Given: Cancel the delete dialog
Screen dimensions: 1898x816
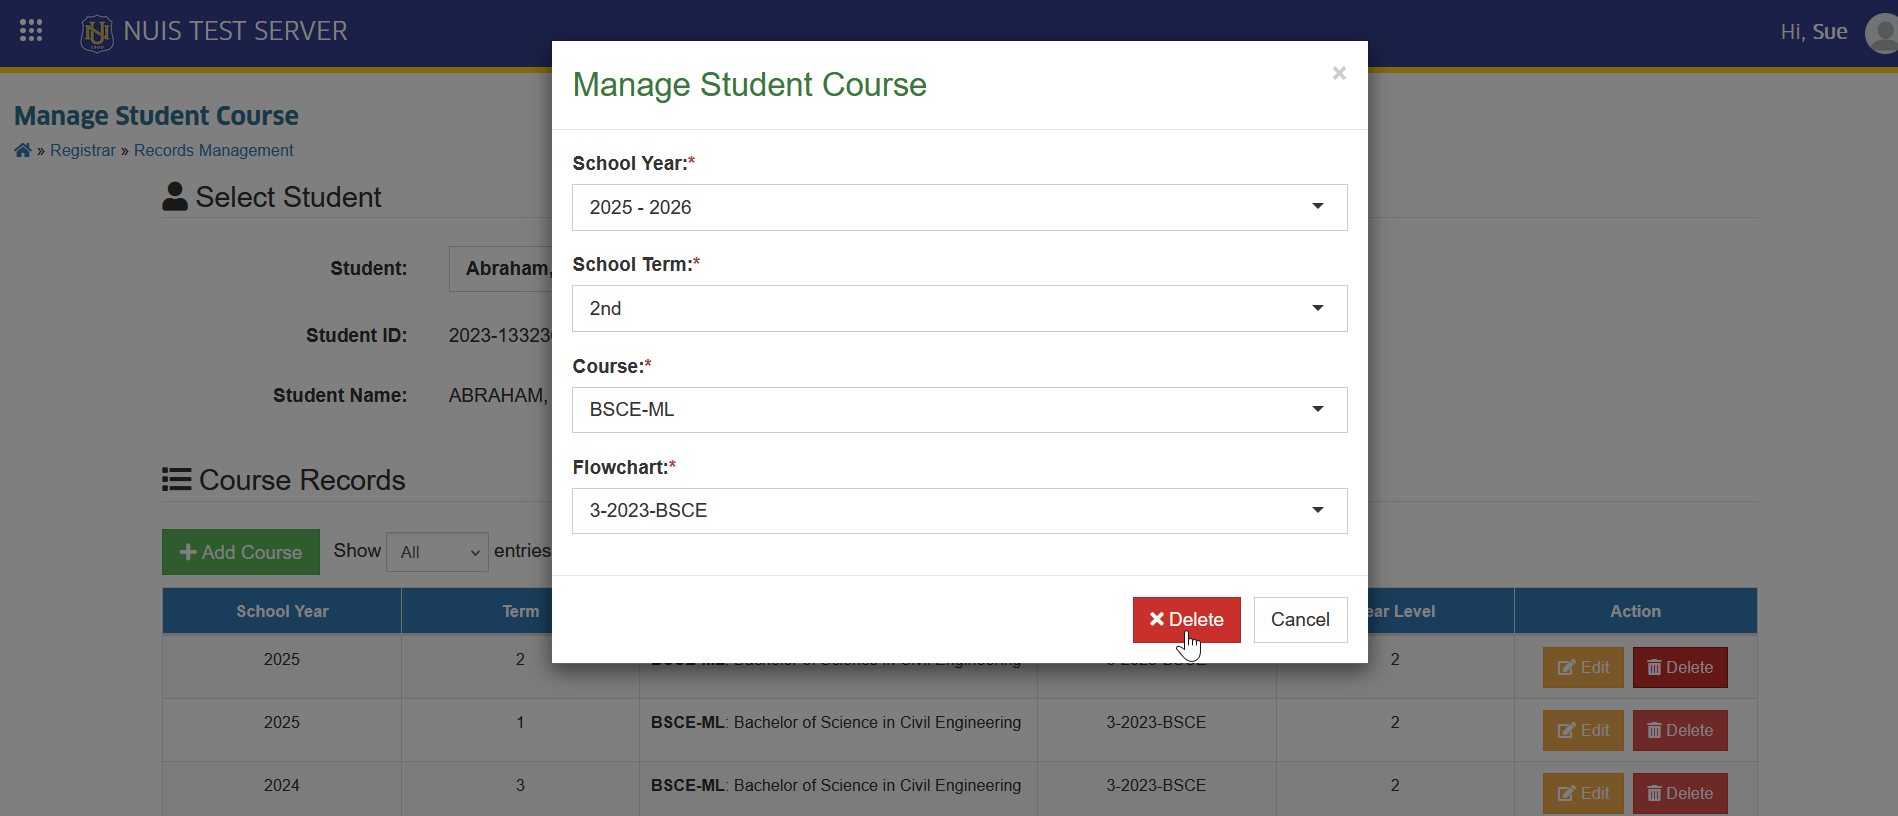Looking at the screenshot, I should coord(1300,620).
